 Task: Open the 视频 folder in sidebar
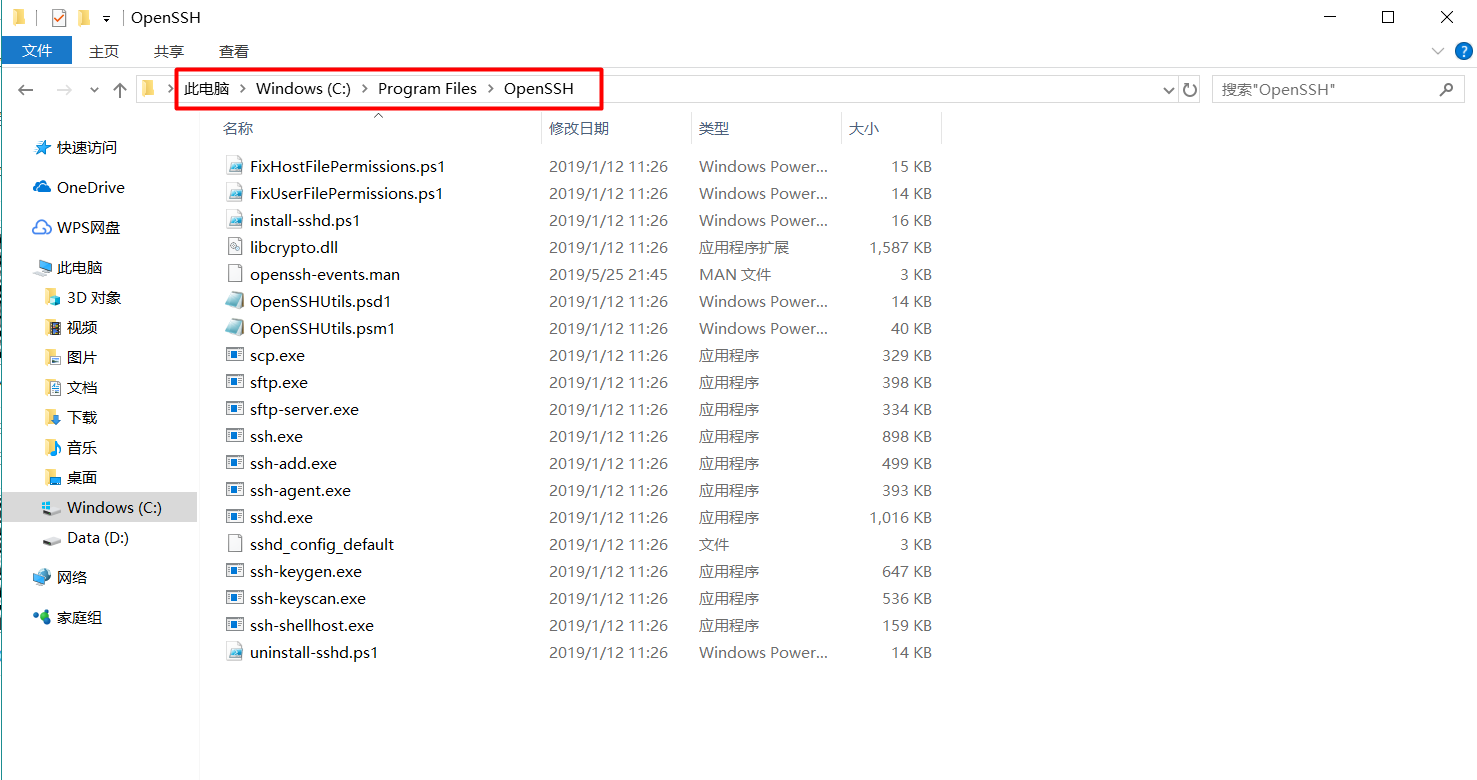(x=82, y=327)
